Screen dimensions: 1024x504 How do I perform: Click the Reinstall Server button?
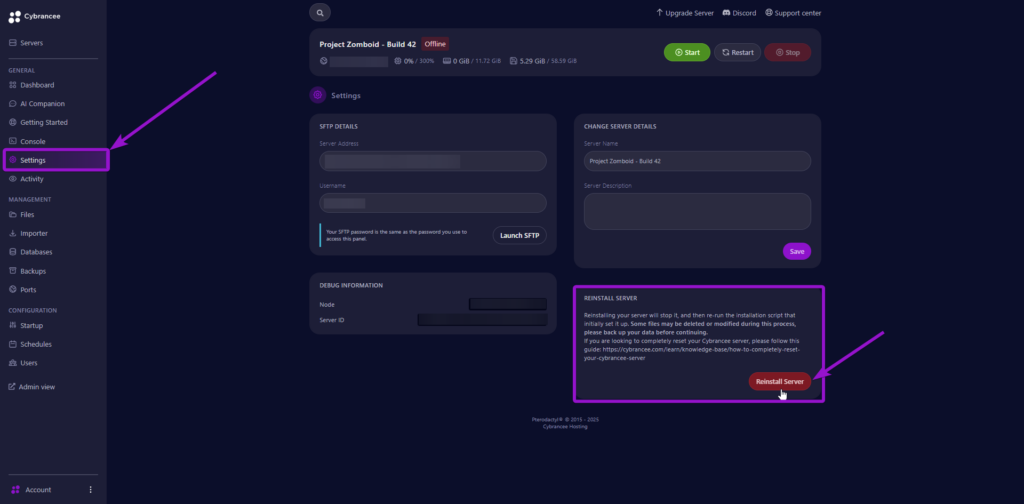[779, 381]
